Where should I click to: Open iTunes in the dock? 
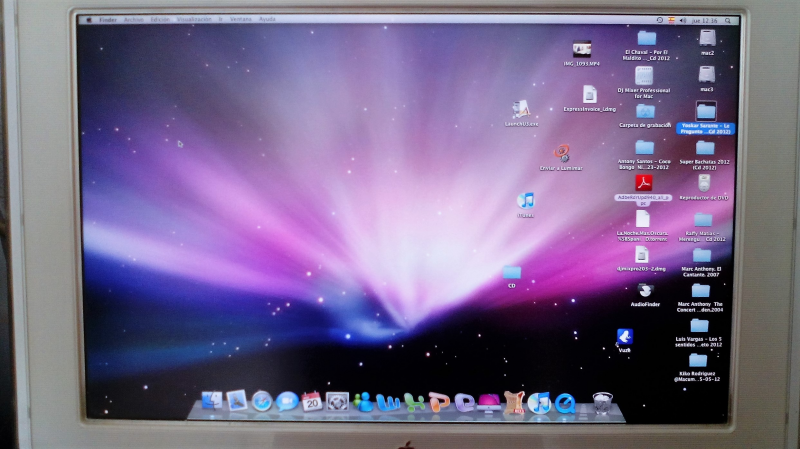coord(539,403)
